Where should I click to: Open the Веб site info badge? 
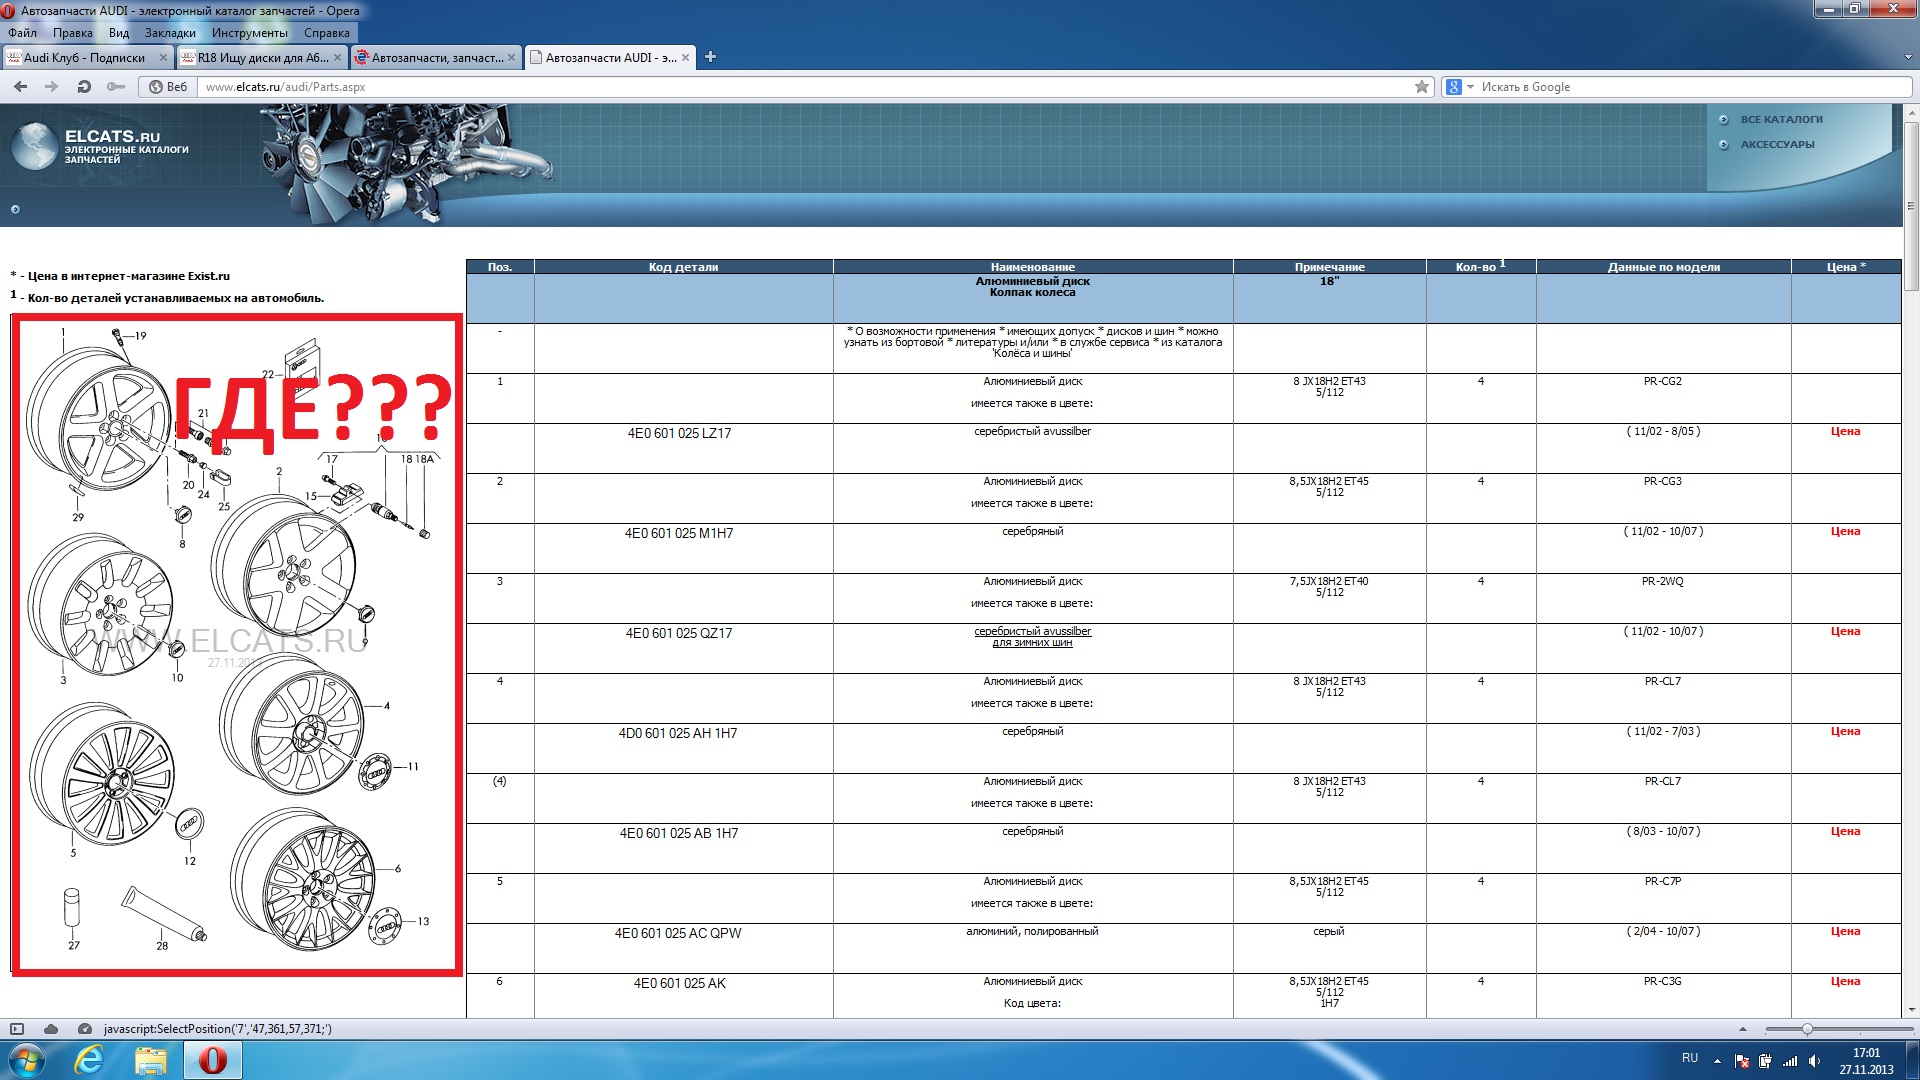coord(168,87)
